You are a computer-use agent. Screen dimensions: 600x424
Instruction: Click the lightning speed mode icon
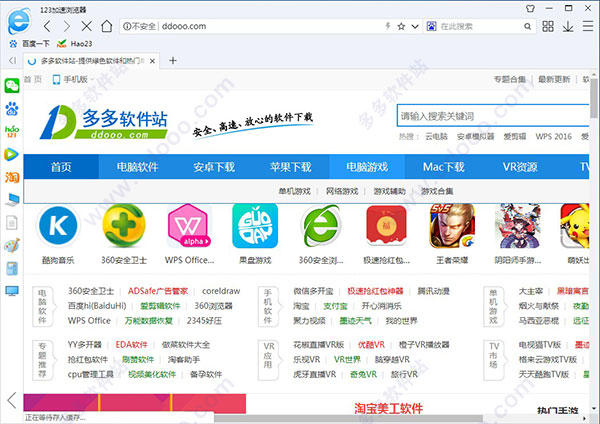(x=388, y=26)
